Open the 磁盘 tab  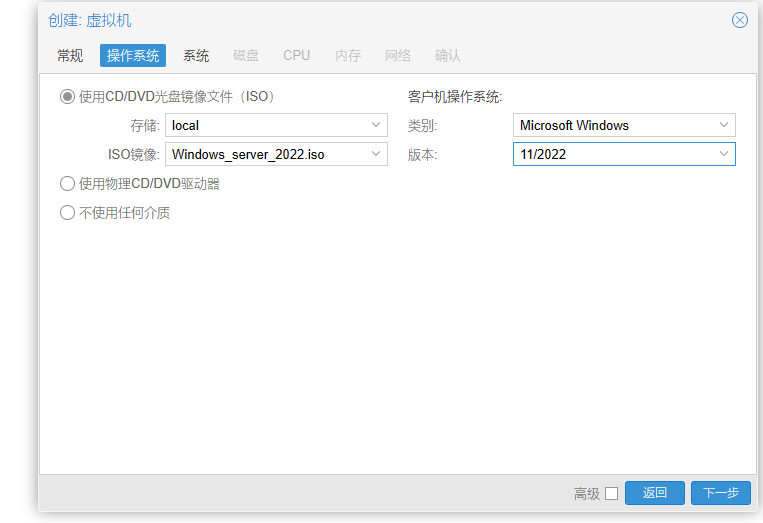246,55
